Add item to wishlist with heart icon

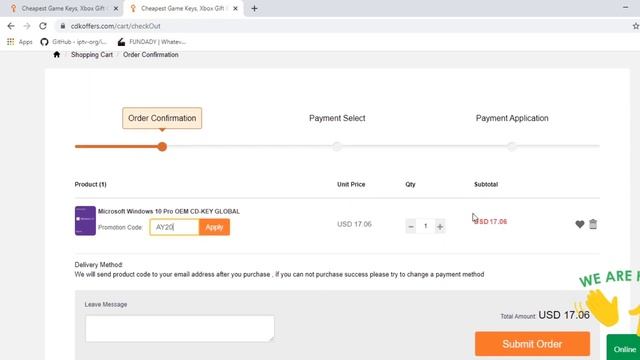[x=580, y=224]
